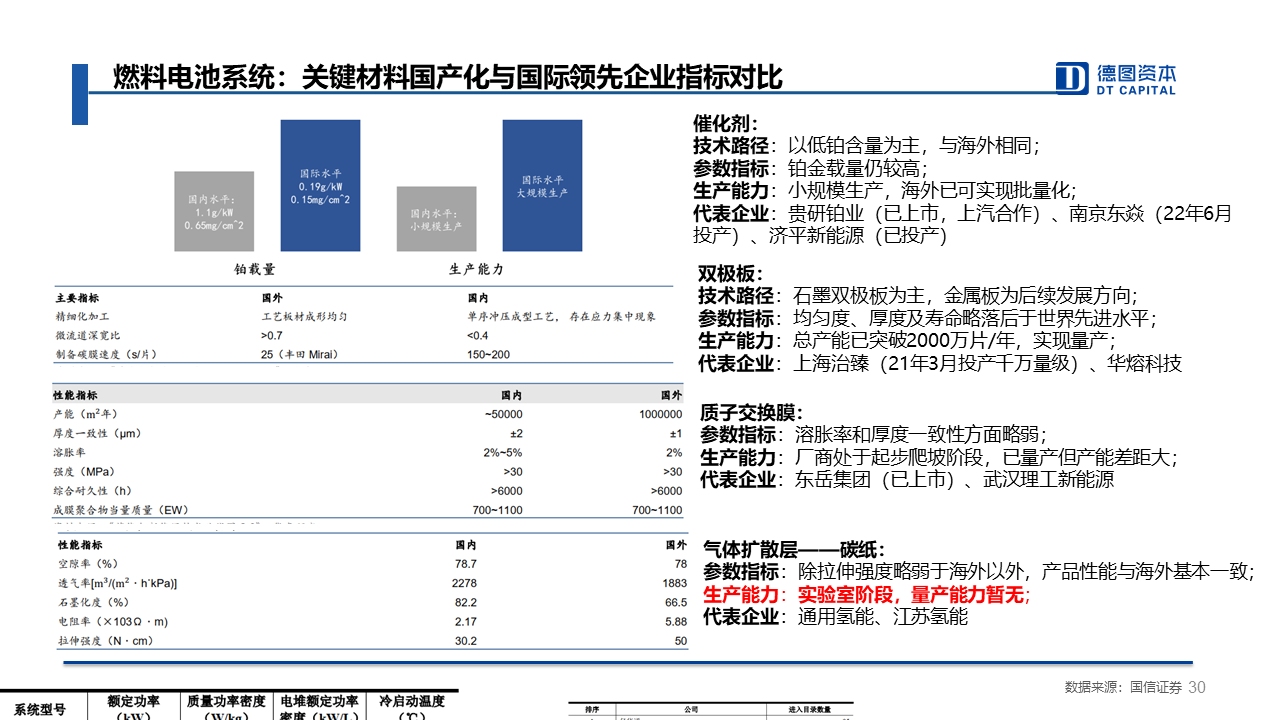Viewport: 1280px width, 720px height.
Task: Select the 铂载量 chart caption
Action: [254, 269]
